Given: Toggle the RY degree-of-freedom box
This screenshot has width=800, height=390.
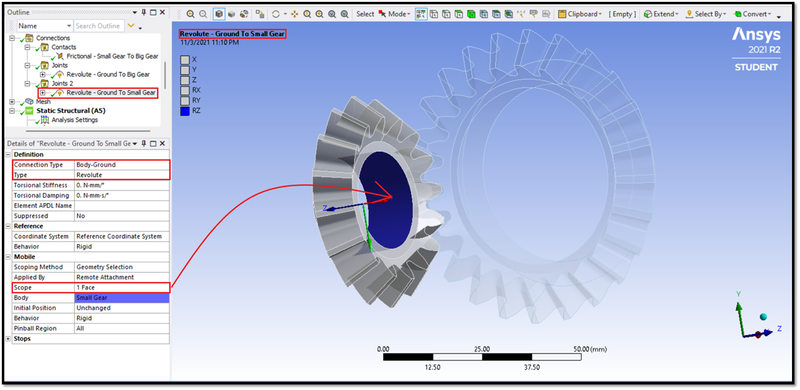Looking at the screenshot, I should click(x=185, y=100).
